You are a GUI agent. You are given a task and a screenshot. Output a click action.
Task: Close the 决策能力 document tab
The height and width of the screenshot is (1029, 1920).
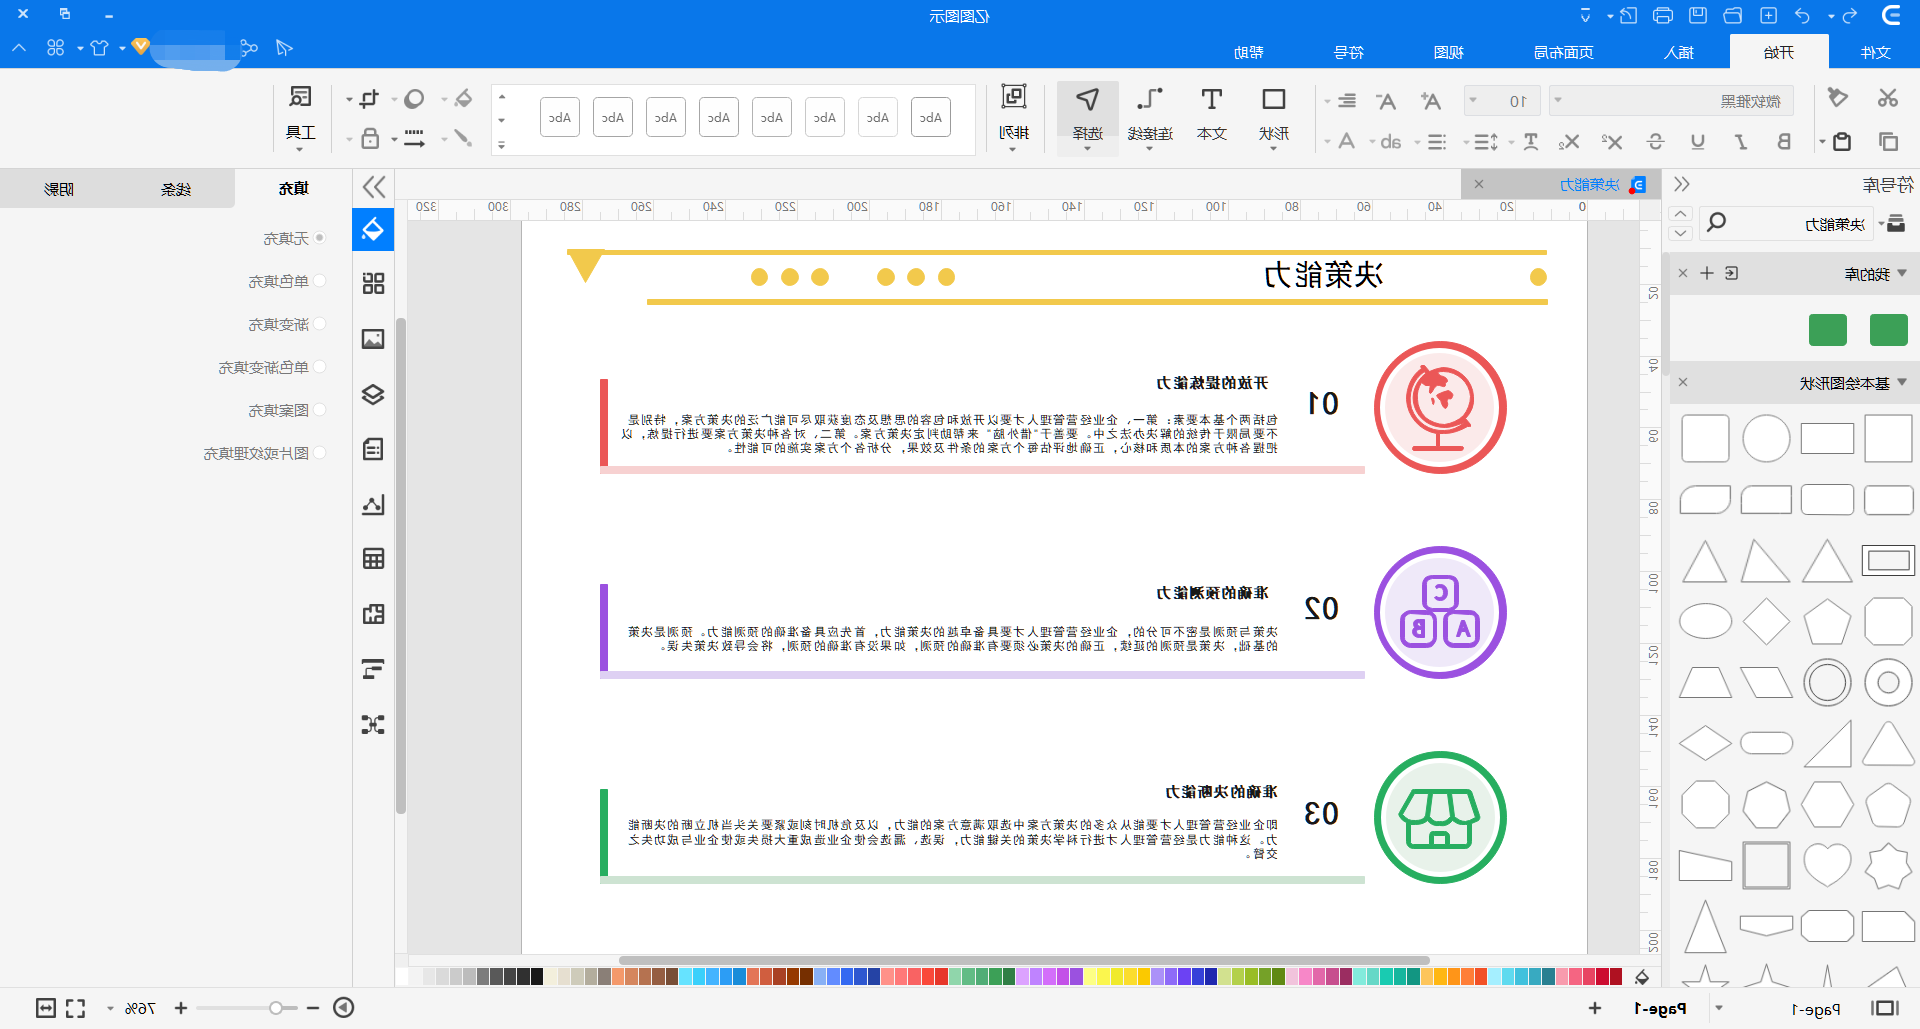[x=1478, y=184]
